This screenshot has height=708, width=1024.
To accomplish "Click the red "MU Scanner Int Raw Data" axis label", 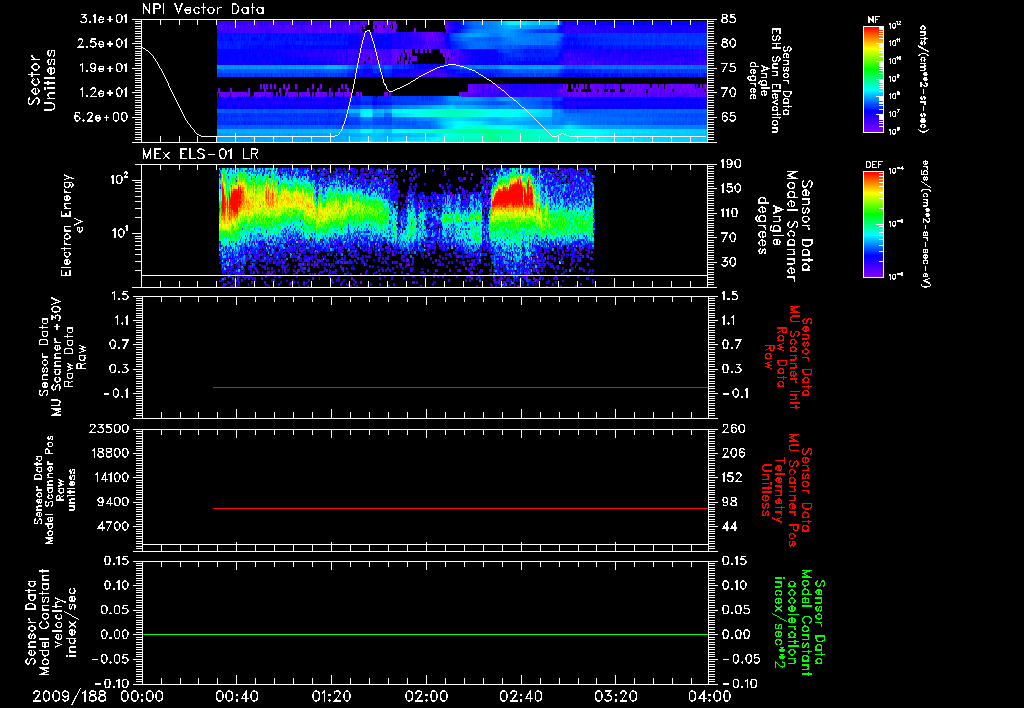I will point(786,357).
